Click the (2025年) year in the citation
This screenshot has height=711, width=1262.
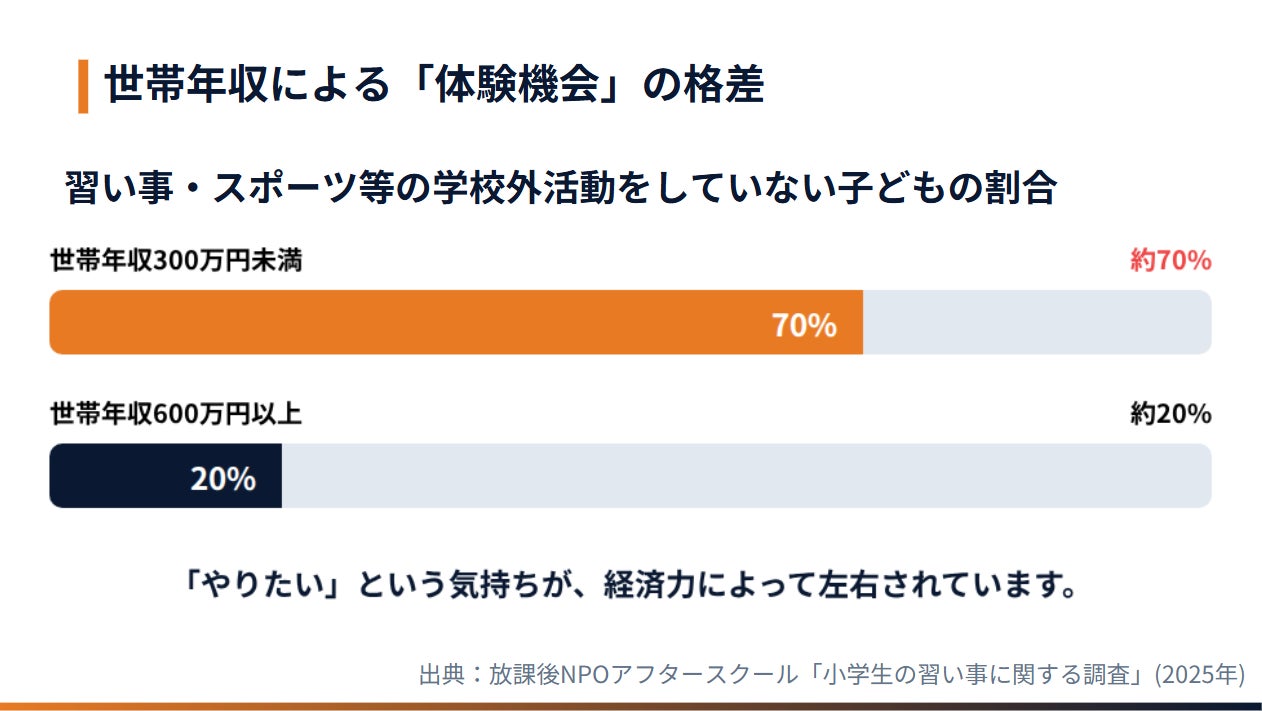pos(1199,674)
